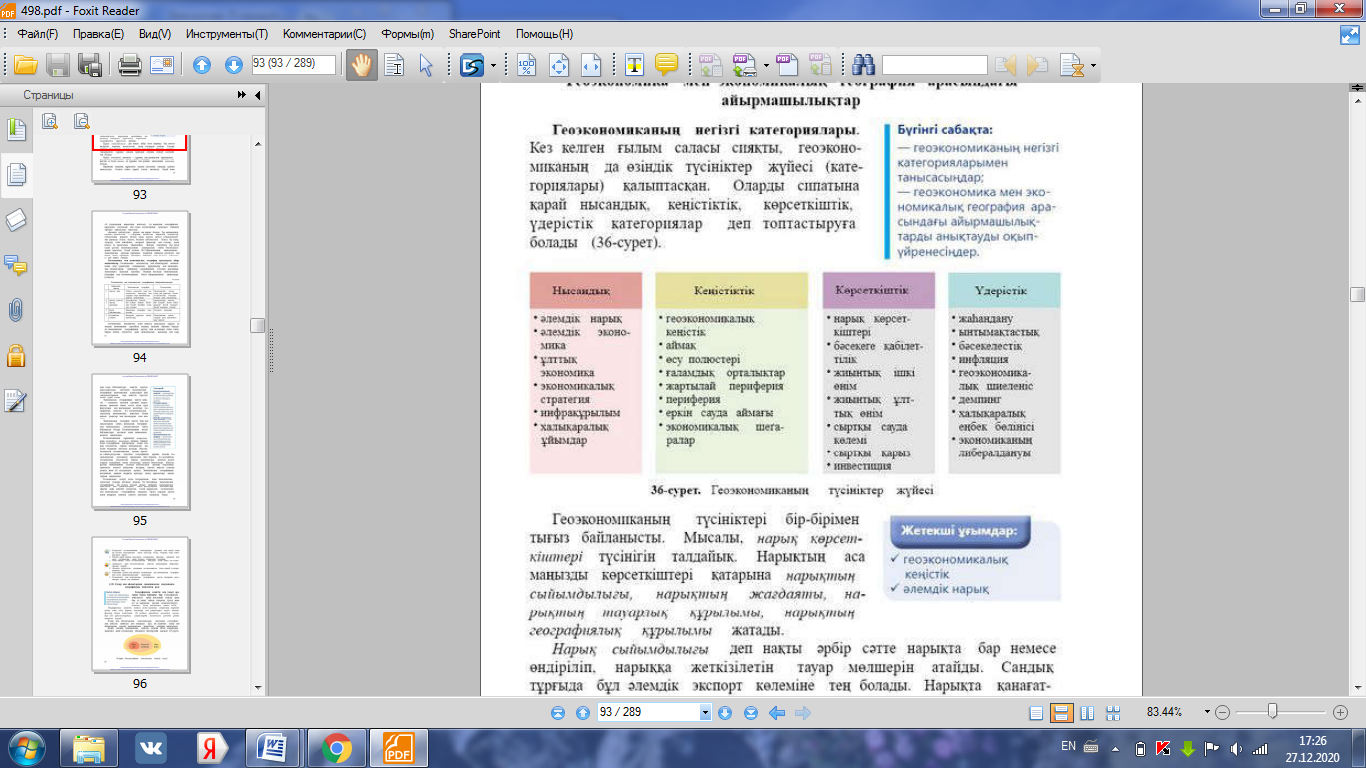The image size is (1366, 768).
Task: Open the Формы(m) menu
Action: point(406,33)
